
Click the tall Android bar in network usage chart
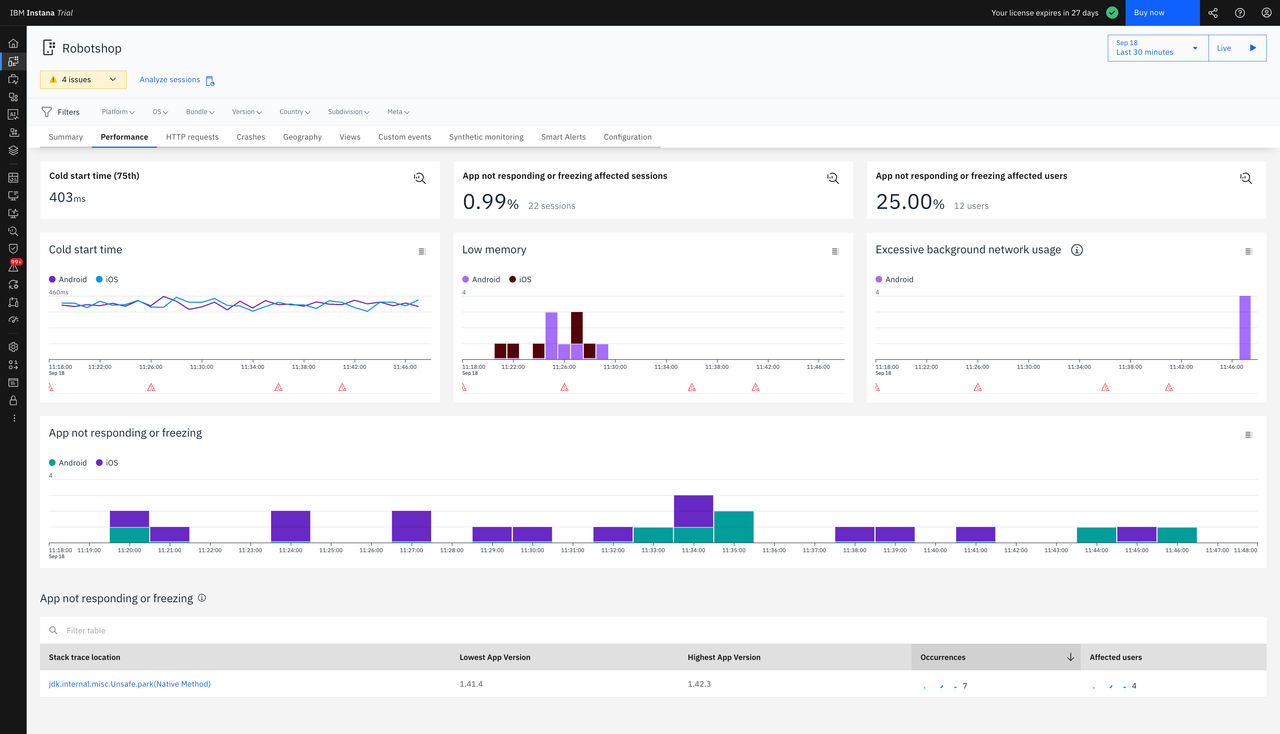[1245, 327]
